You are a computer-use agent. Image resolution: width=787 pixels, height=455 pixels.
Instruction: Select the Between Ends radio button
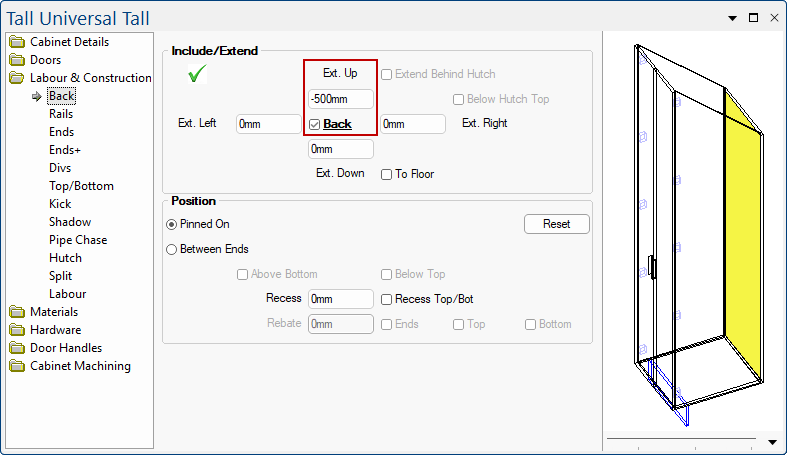[172, 249]
